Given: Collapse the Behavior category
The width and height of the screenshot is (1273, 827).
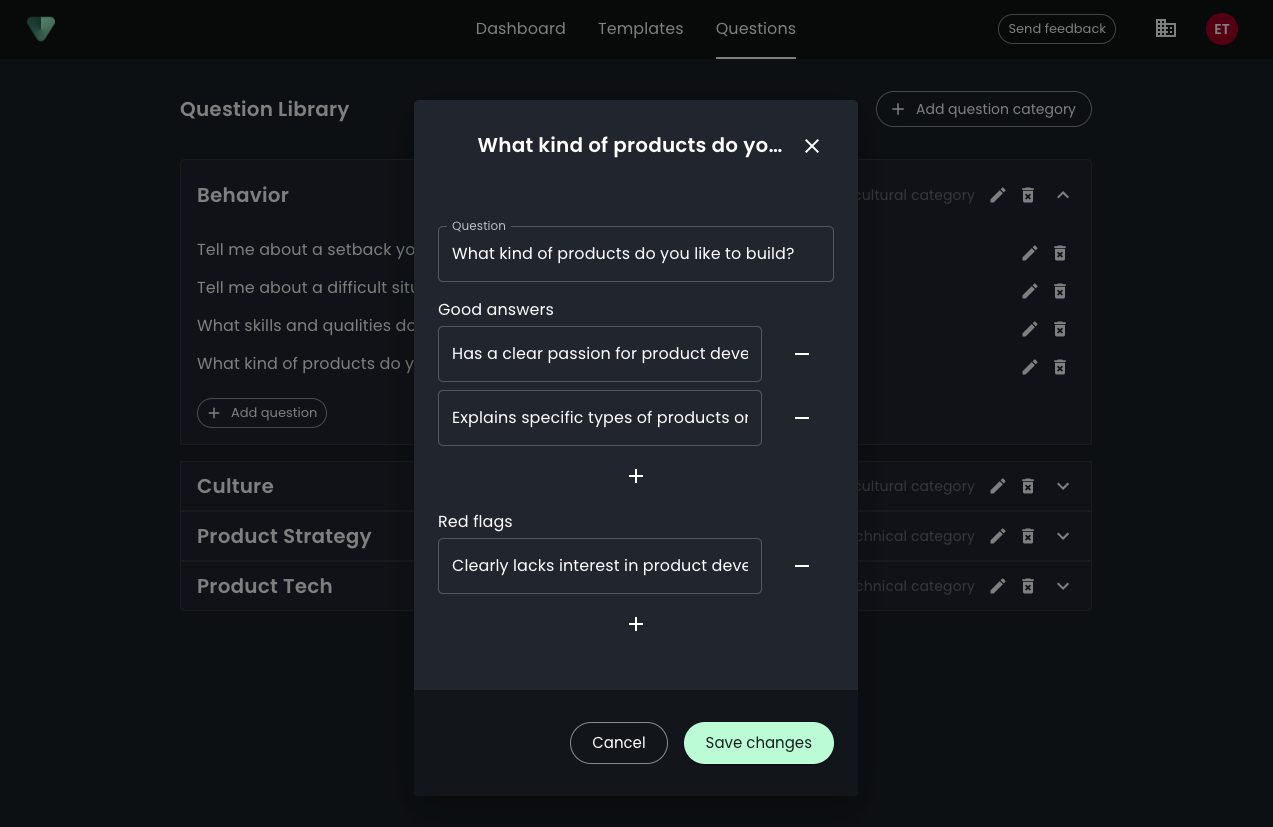Looking at the screenshot, I should (x=1063, y=195).
